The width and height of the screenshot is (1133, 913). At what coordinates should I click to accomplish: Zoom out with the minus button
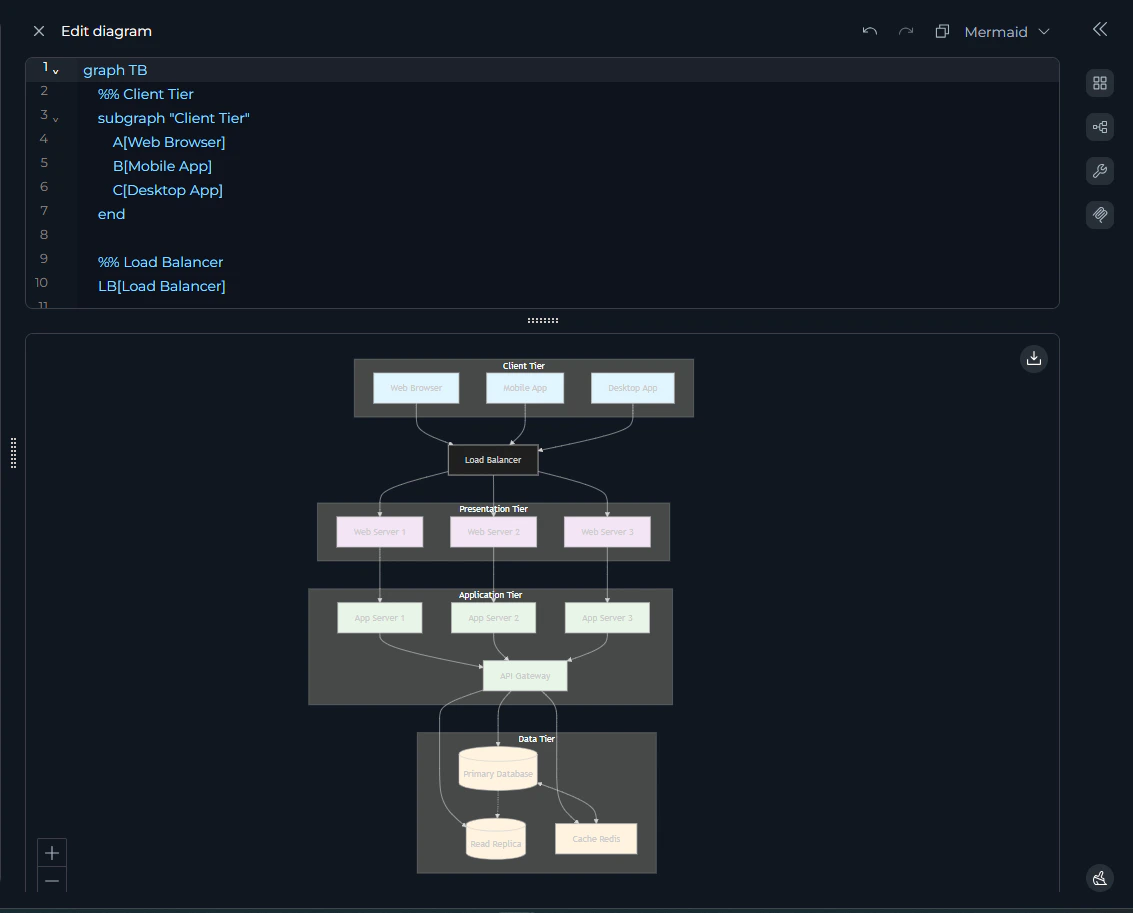pos(52,880)
